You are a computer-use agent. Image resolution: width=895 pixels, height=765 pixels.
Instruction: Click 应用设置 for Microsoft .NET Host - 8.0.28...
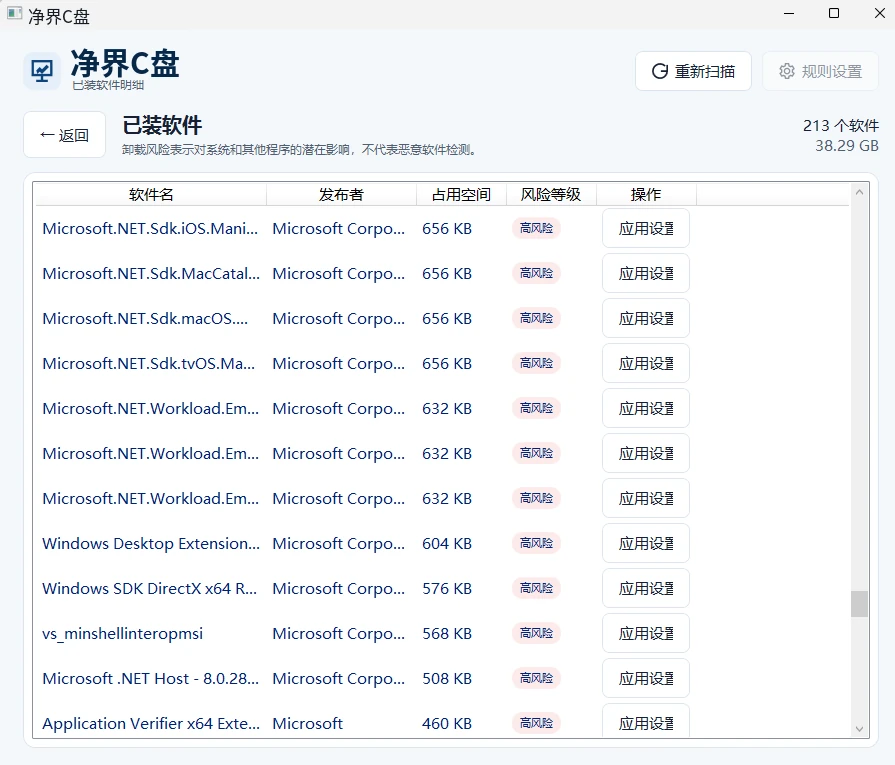[646, 679]
